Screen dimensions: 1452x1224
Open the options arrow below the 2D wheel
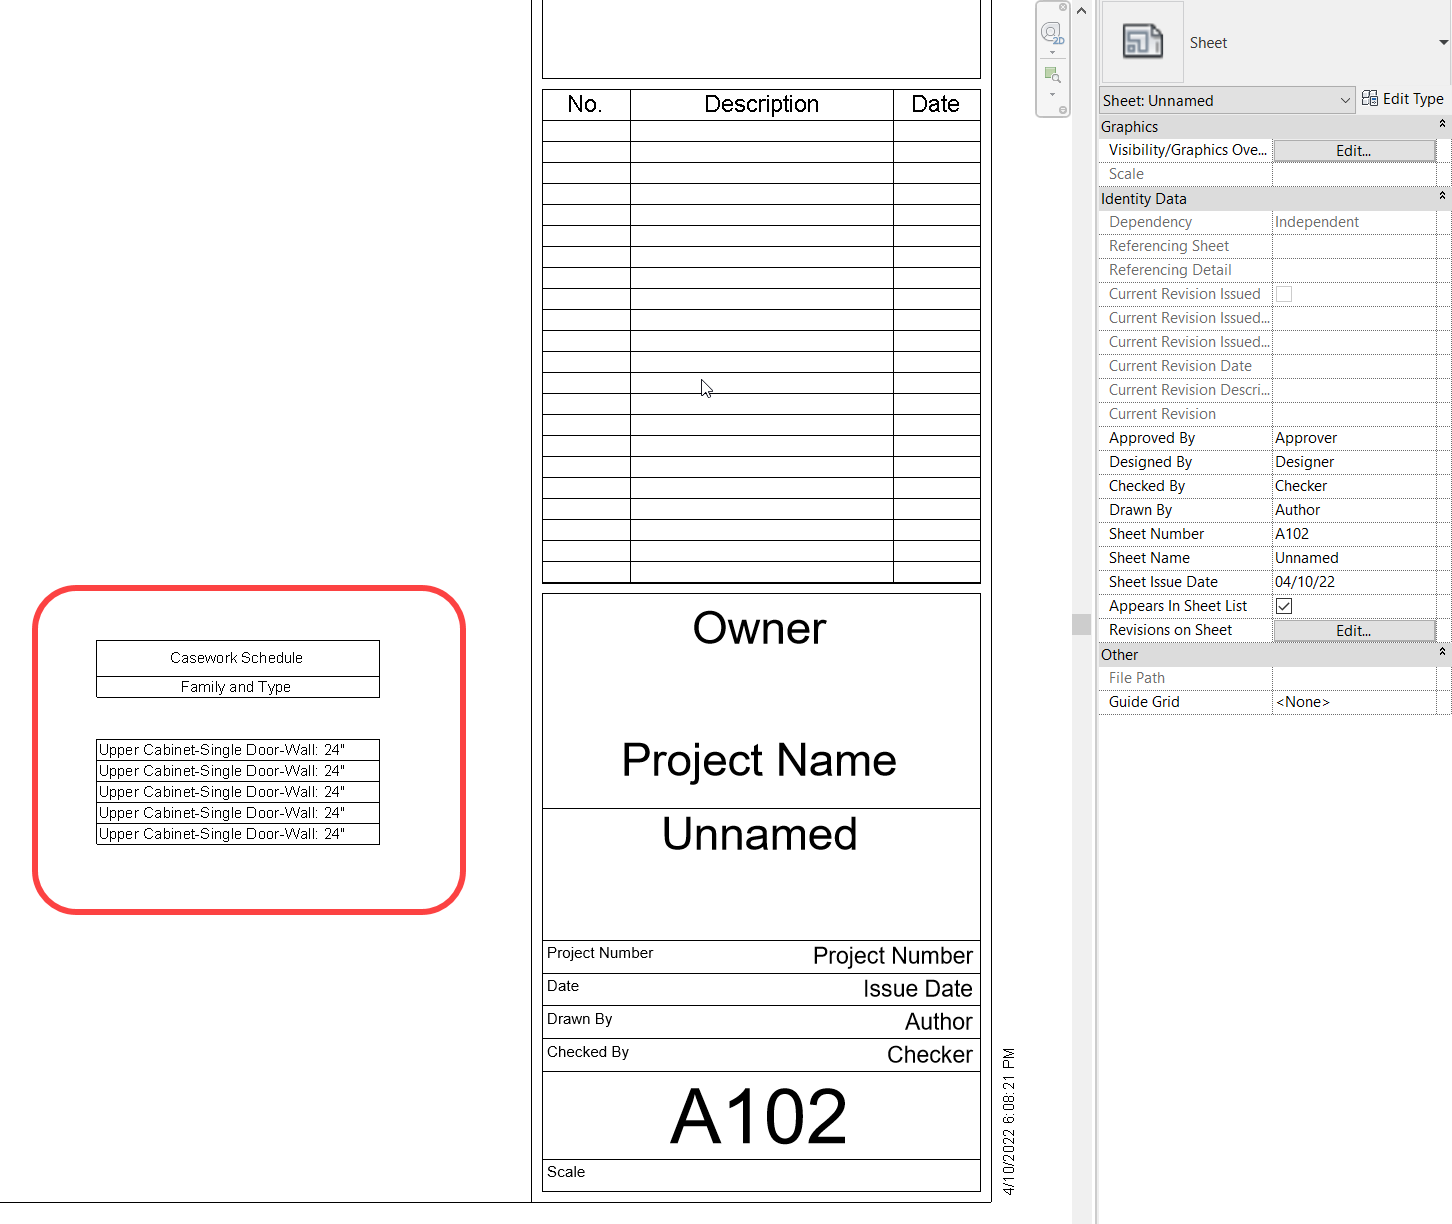coord(1052,52)
